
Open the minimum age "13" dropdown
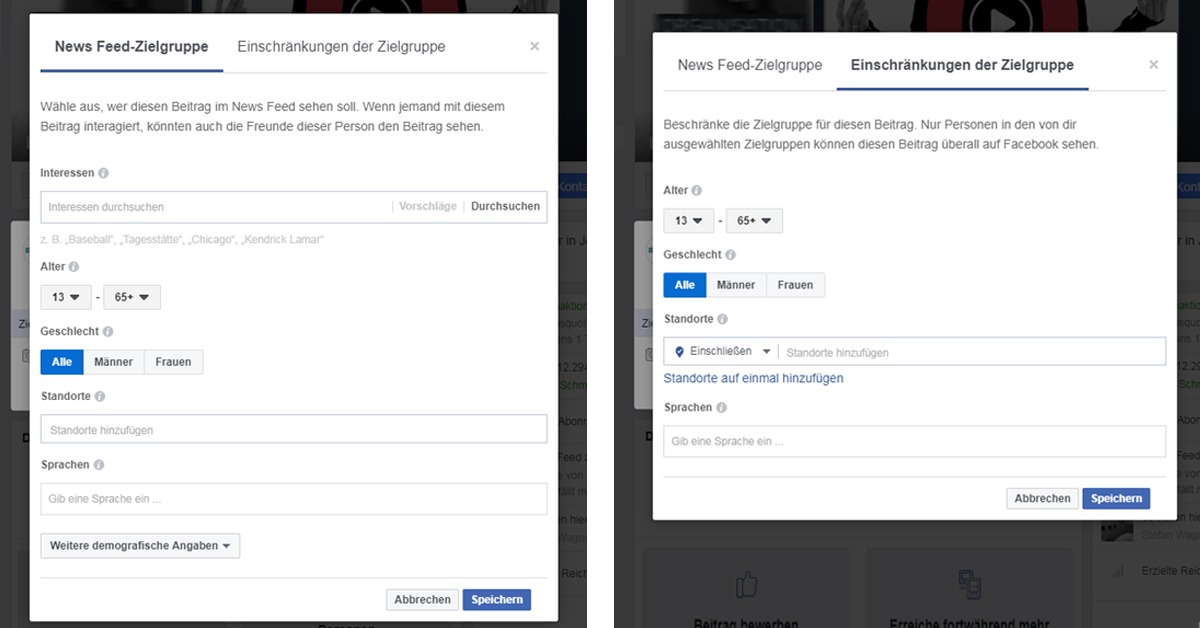[65, 296]
